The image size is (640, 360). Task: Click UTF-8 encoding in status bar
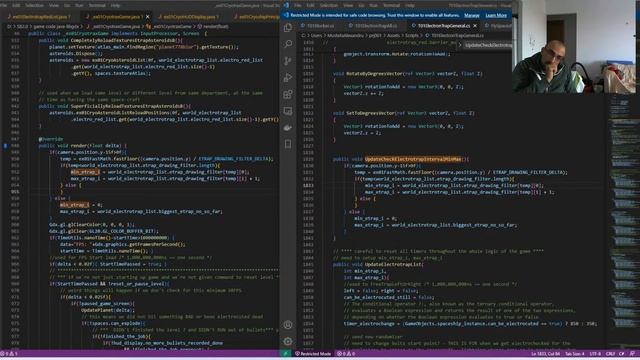595,353
